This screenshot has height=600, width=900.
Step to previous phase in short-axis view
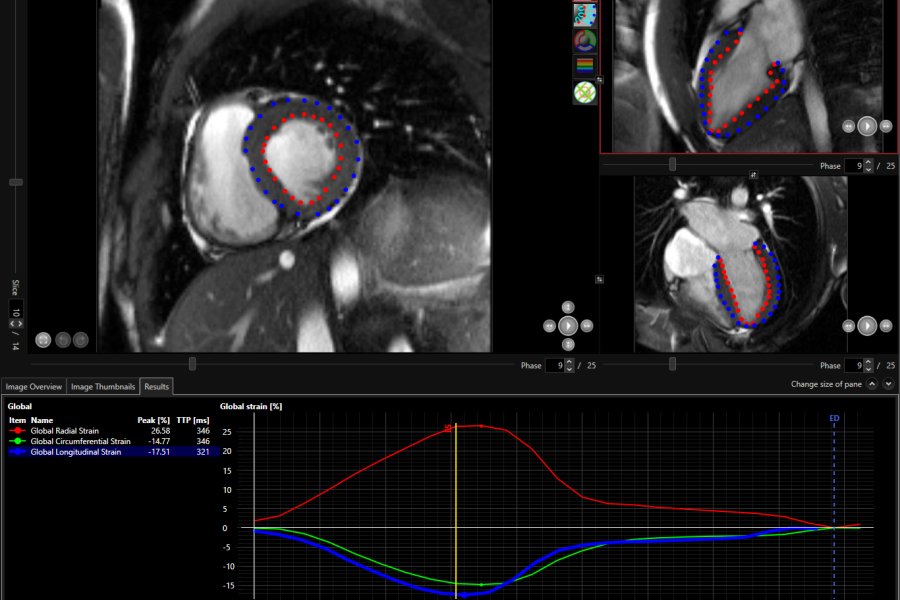(x=549, y=325)
